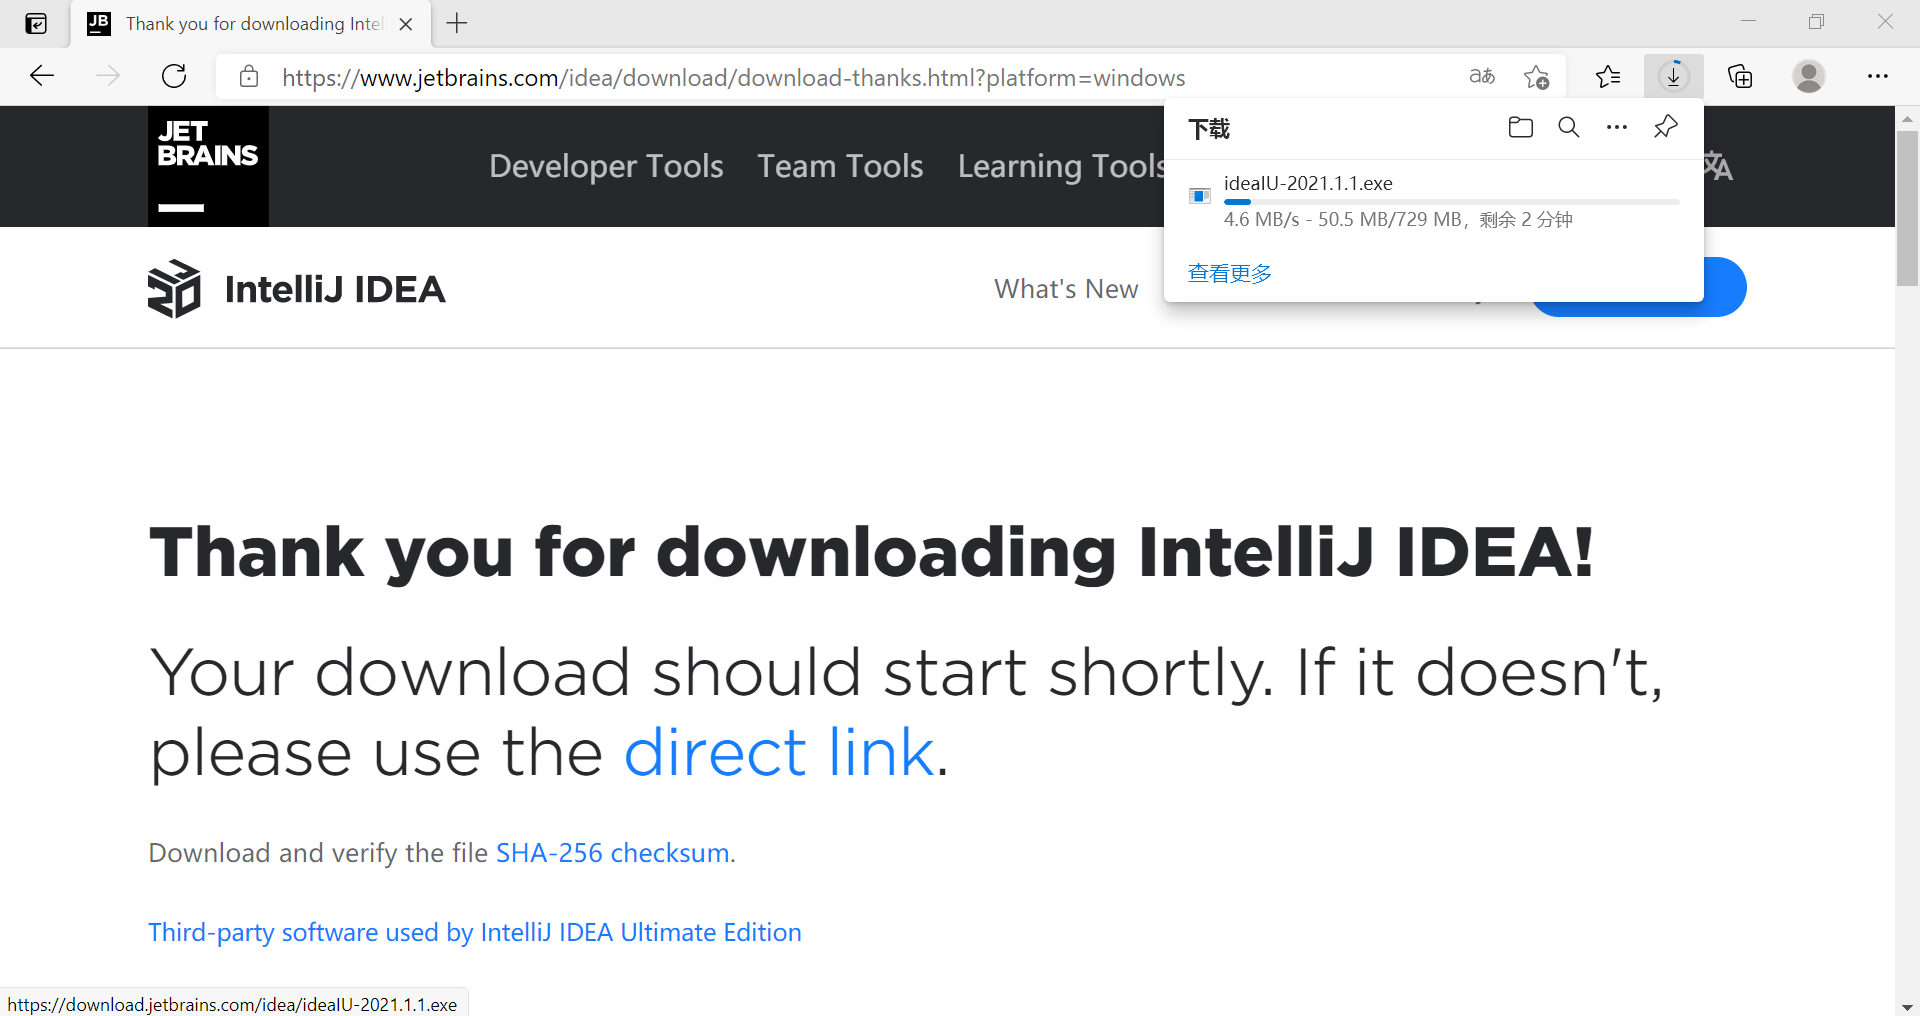Screen dimensions: 1920x1016
Task: Close the 'Thank you for downloading' tab
Action: [406, 24]
